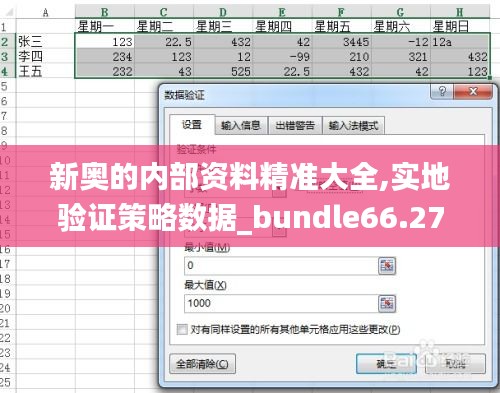500x393 pixels.
Task: Click cell containing 星期二
Action: [163, 26]
